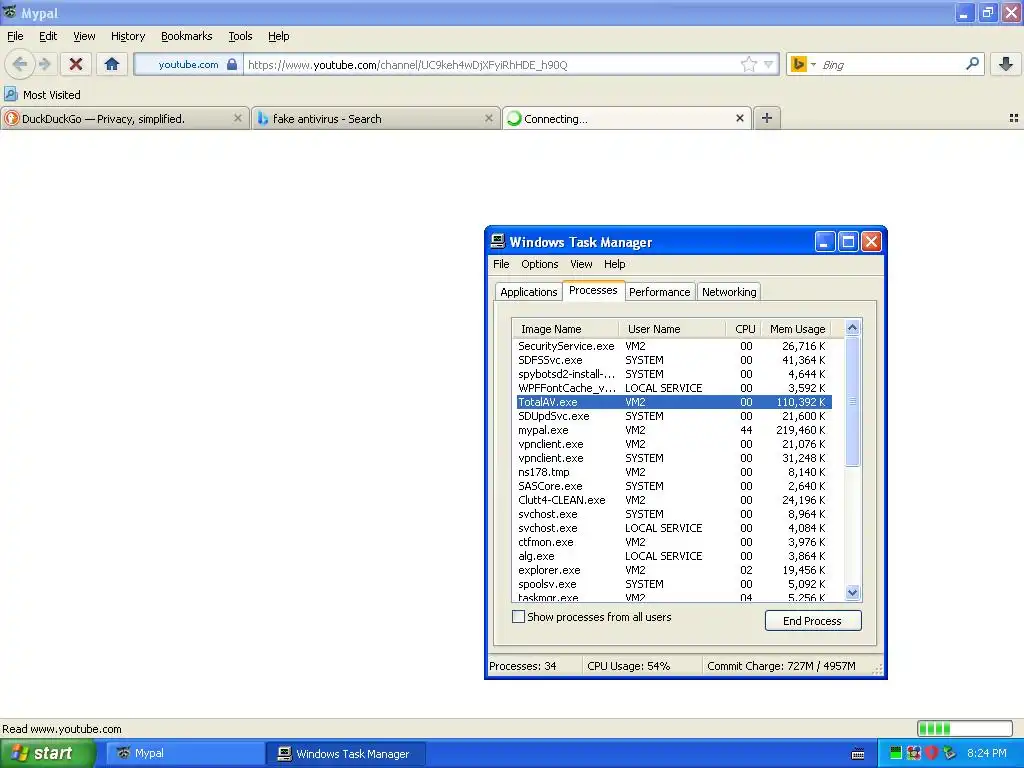The image size is (1024, 768).
Task: Switch to the Applications tab
Action: 528,292
